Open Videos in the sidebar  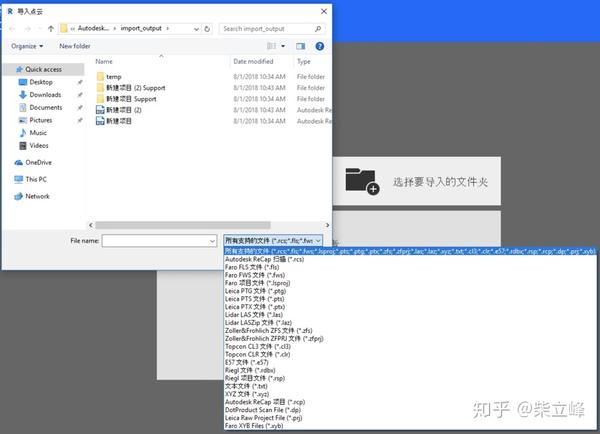point(39,145)
